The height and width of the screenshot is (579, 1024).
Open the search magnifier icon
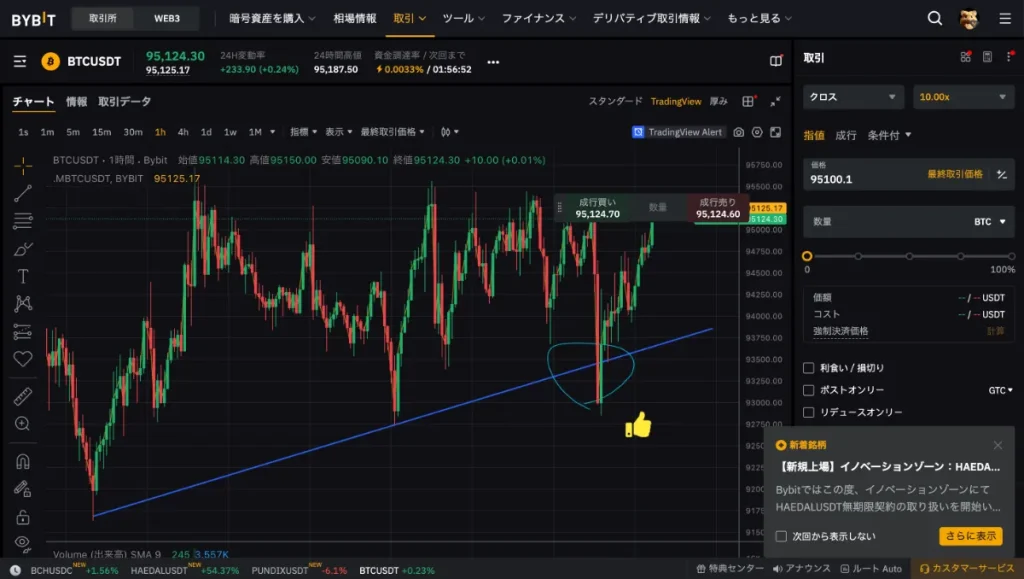[x=935, y=18]
